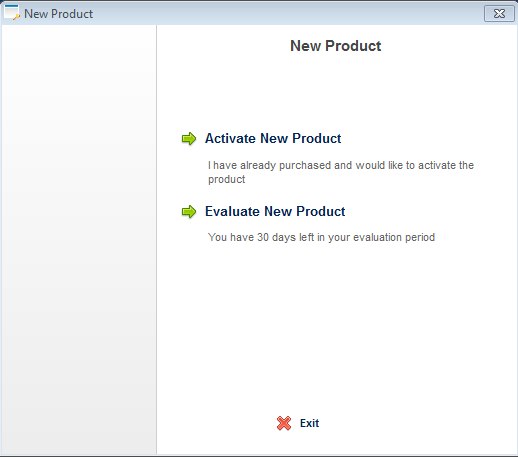Click the bold New Product page heading
Image resolution: width=518 pixels, height=457 pixels.
[336, 46]
